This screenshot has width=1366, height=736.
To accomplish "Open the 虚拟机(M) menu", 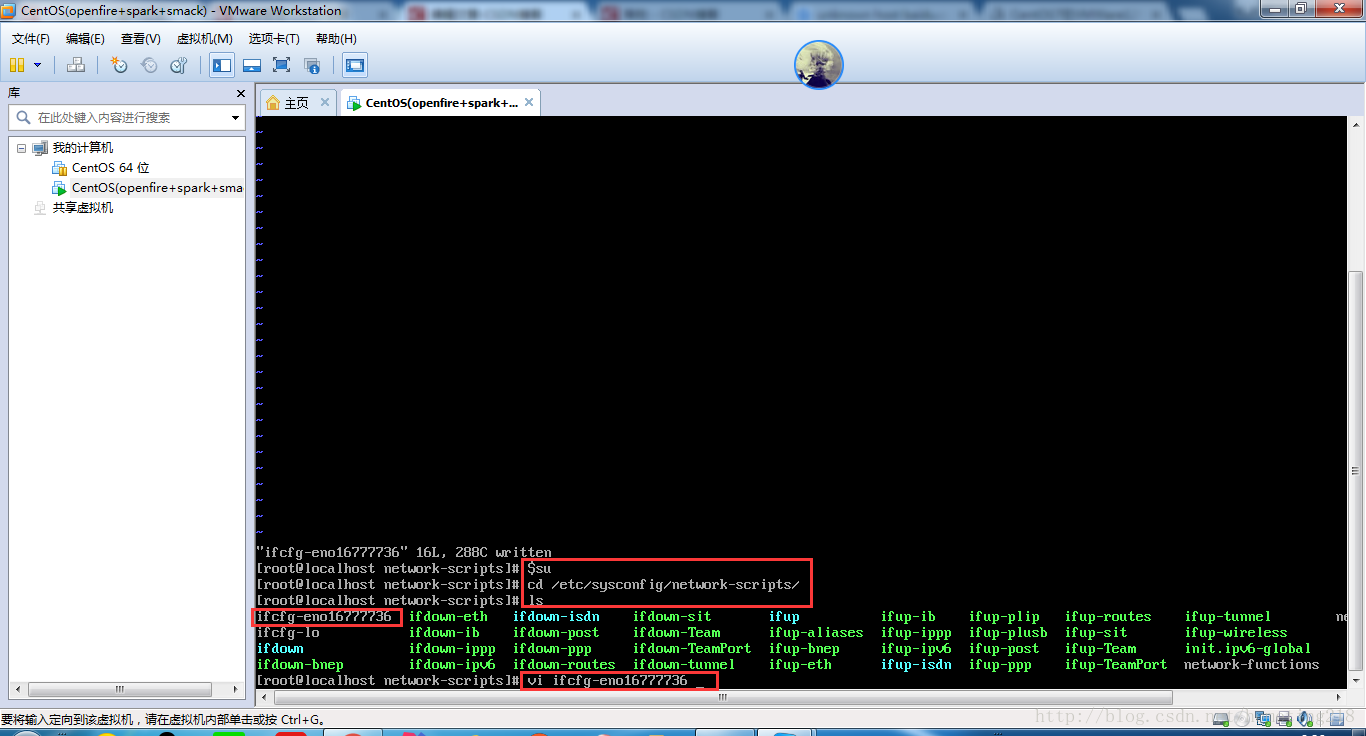I will coord(204,38).
